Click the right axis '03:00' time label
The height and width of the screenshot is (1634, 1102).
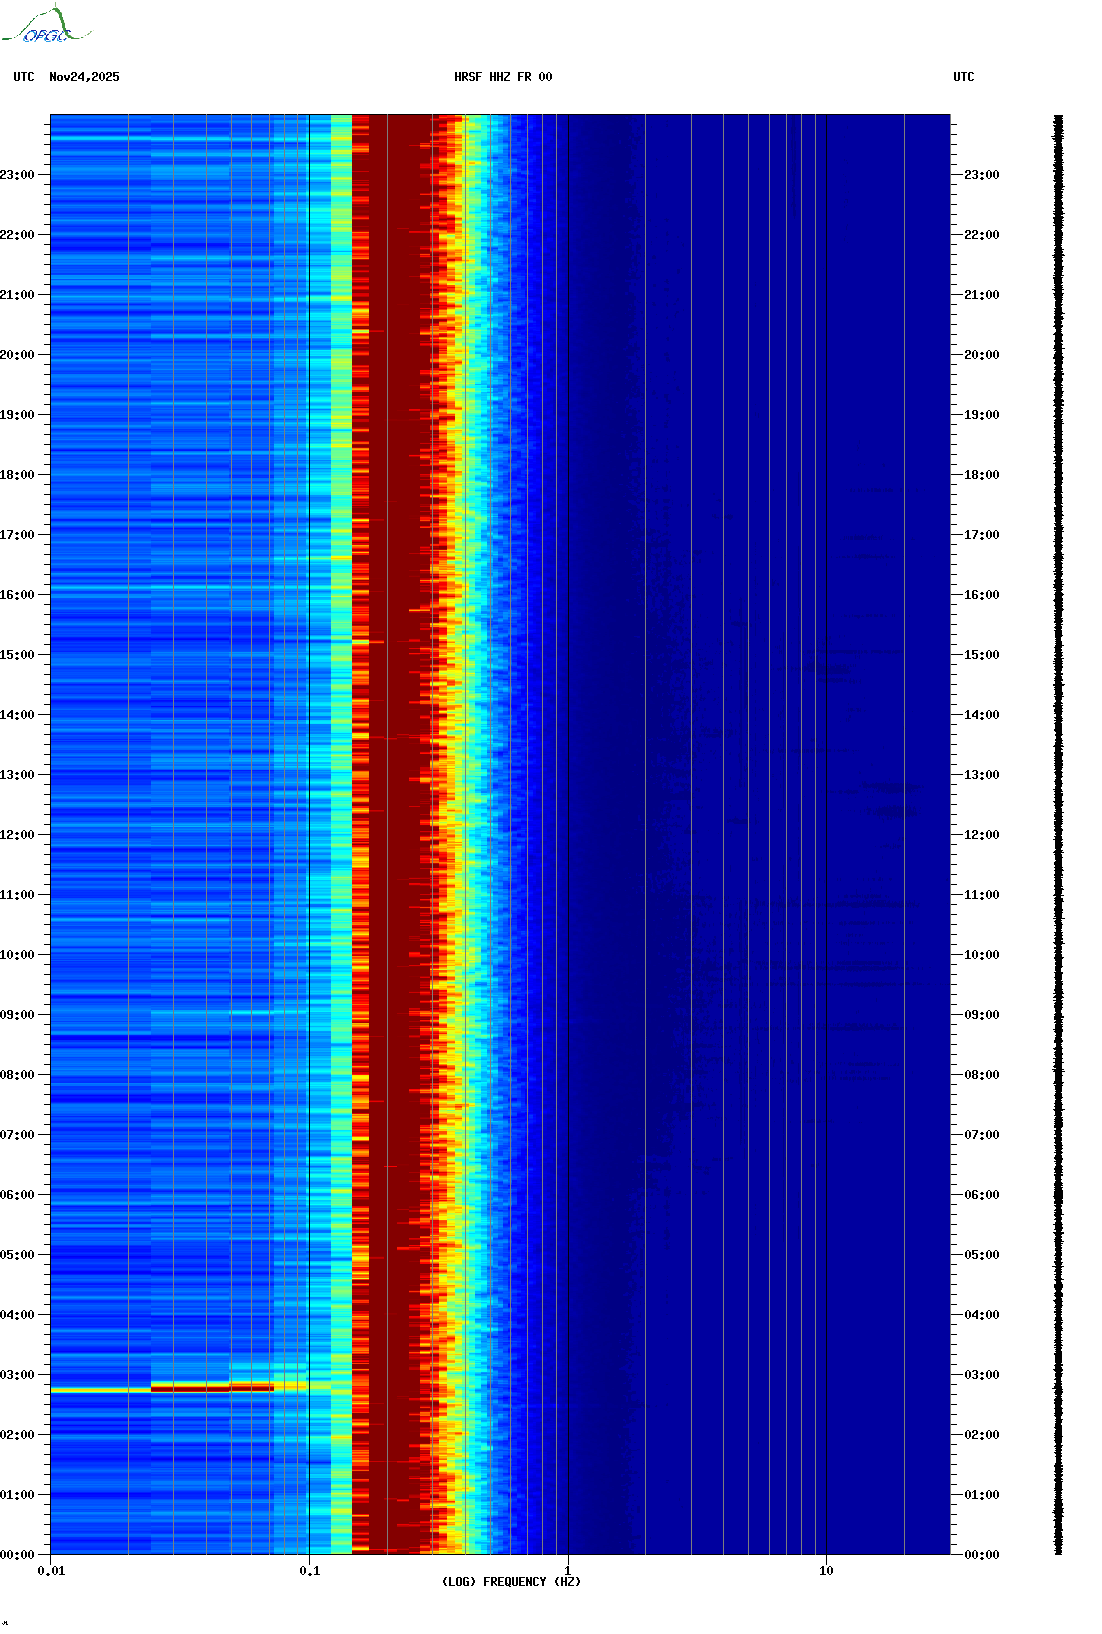(x=982, y=1375)
